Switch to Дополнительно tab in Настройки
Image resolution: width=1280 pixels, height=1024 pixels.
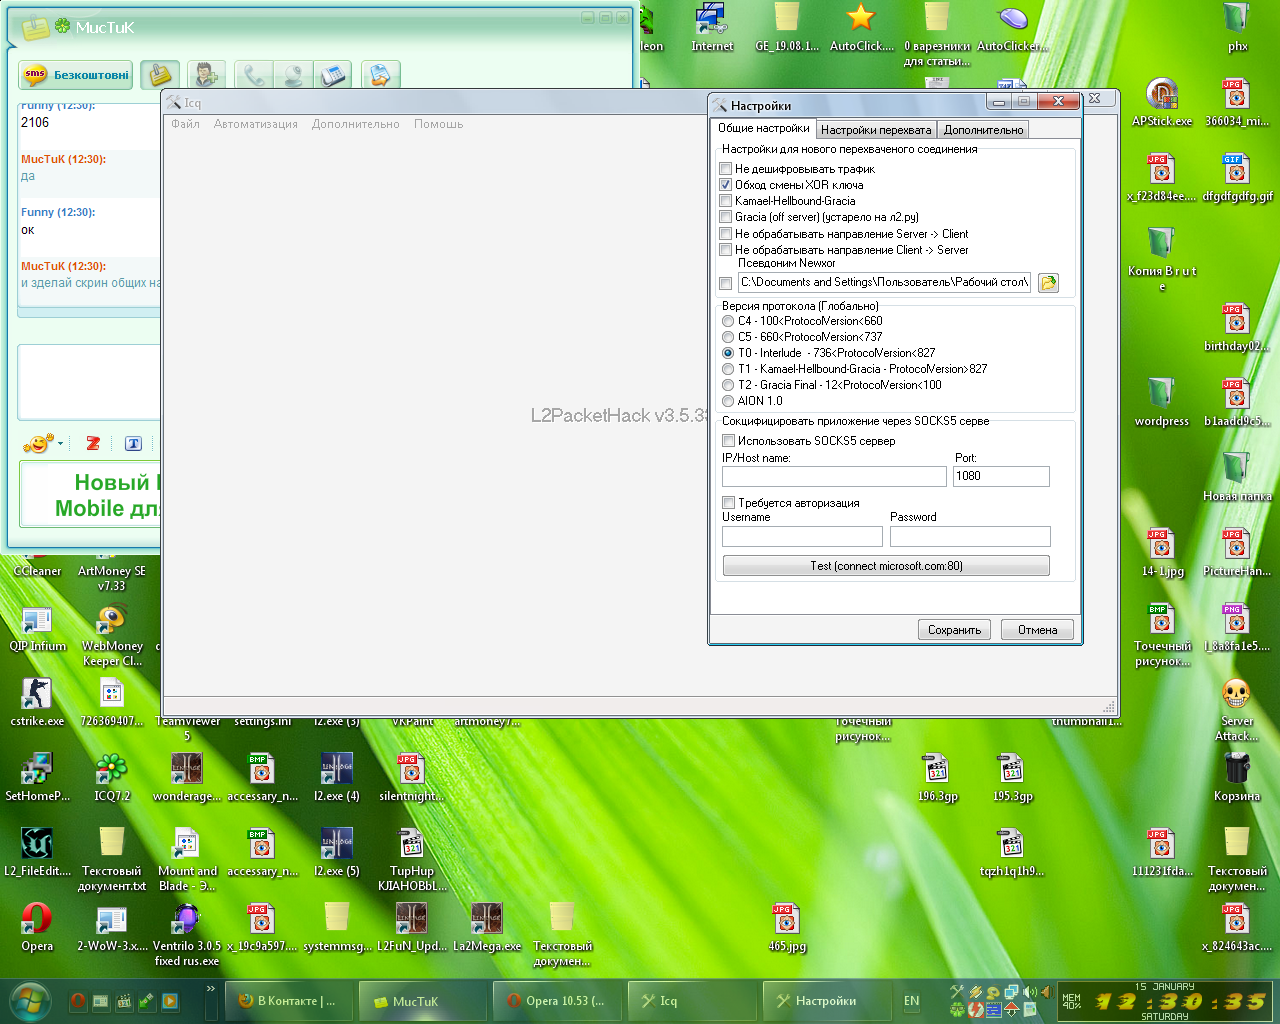tap(983, 130)
